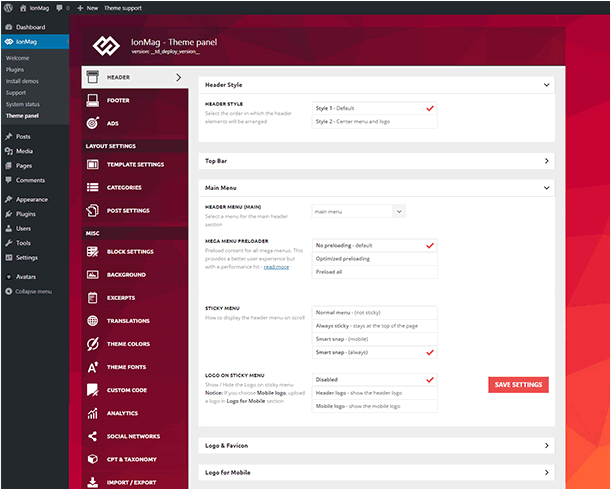Click the Save Settings button
The height and width of the screenshot is (489, 611).
[518, 385]
